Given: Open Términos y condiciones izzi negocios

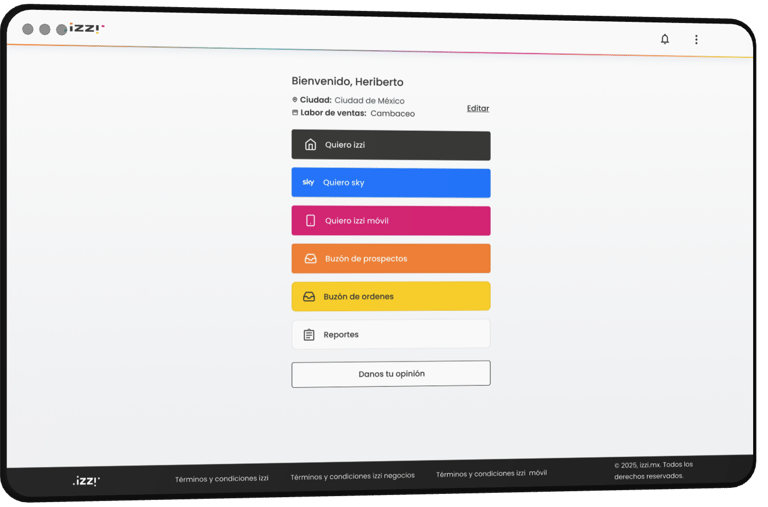Looking at the screenshot, I should click(x=353, y=476).
